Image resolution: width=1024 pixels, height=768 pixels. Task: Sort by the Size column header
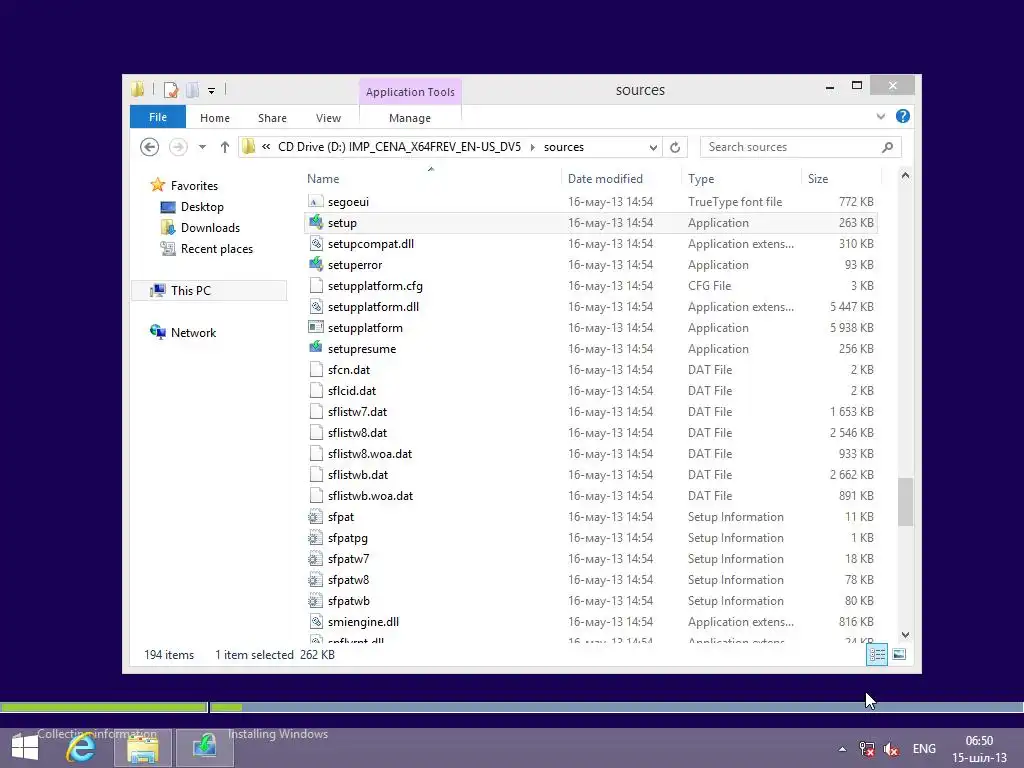tap(818, 178)
